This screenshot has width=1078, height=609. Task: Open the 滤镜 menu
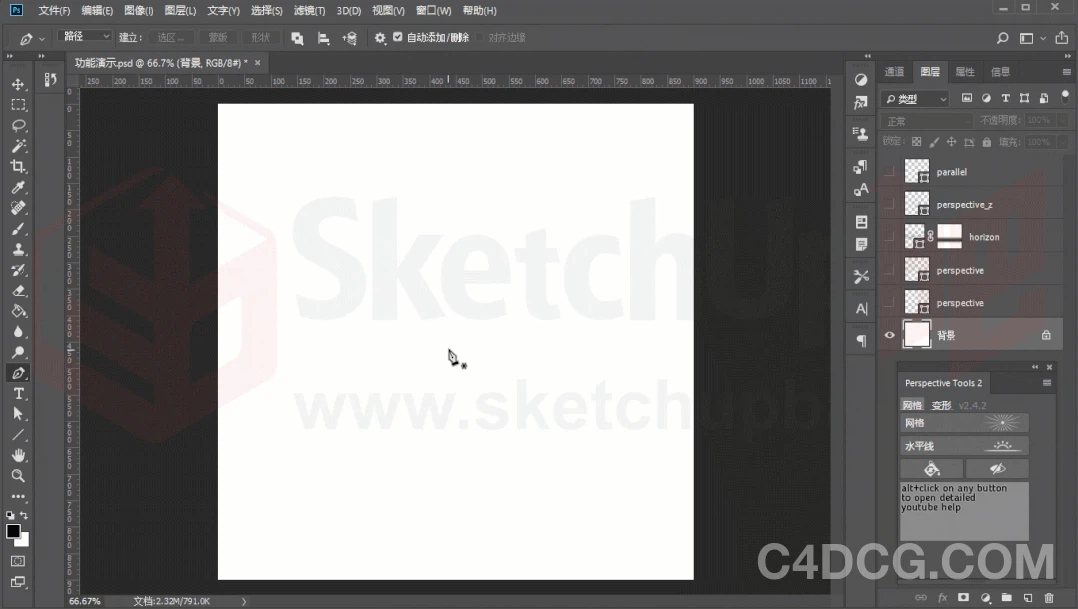click(308, 11)
